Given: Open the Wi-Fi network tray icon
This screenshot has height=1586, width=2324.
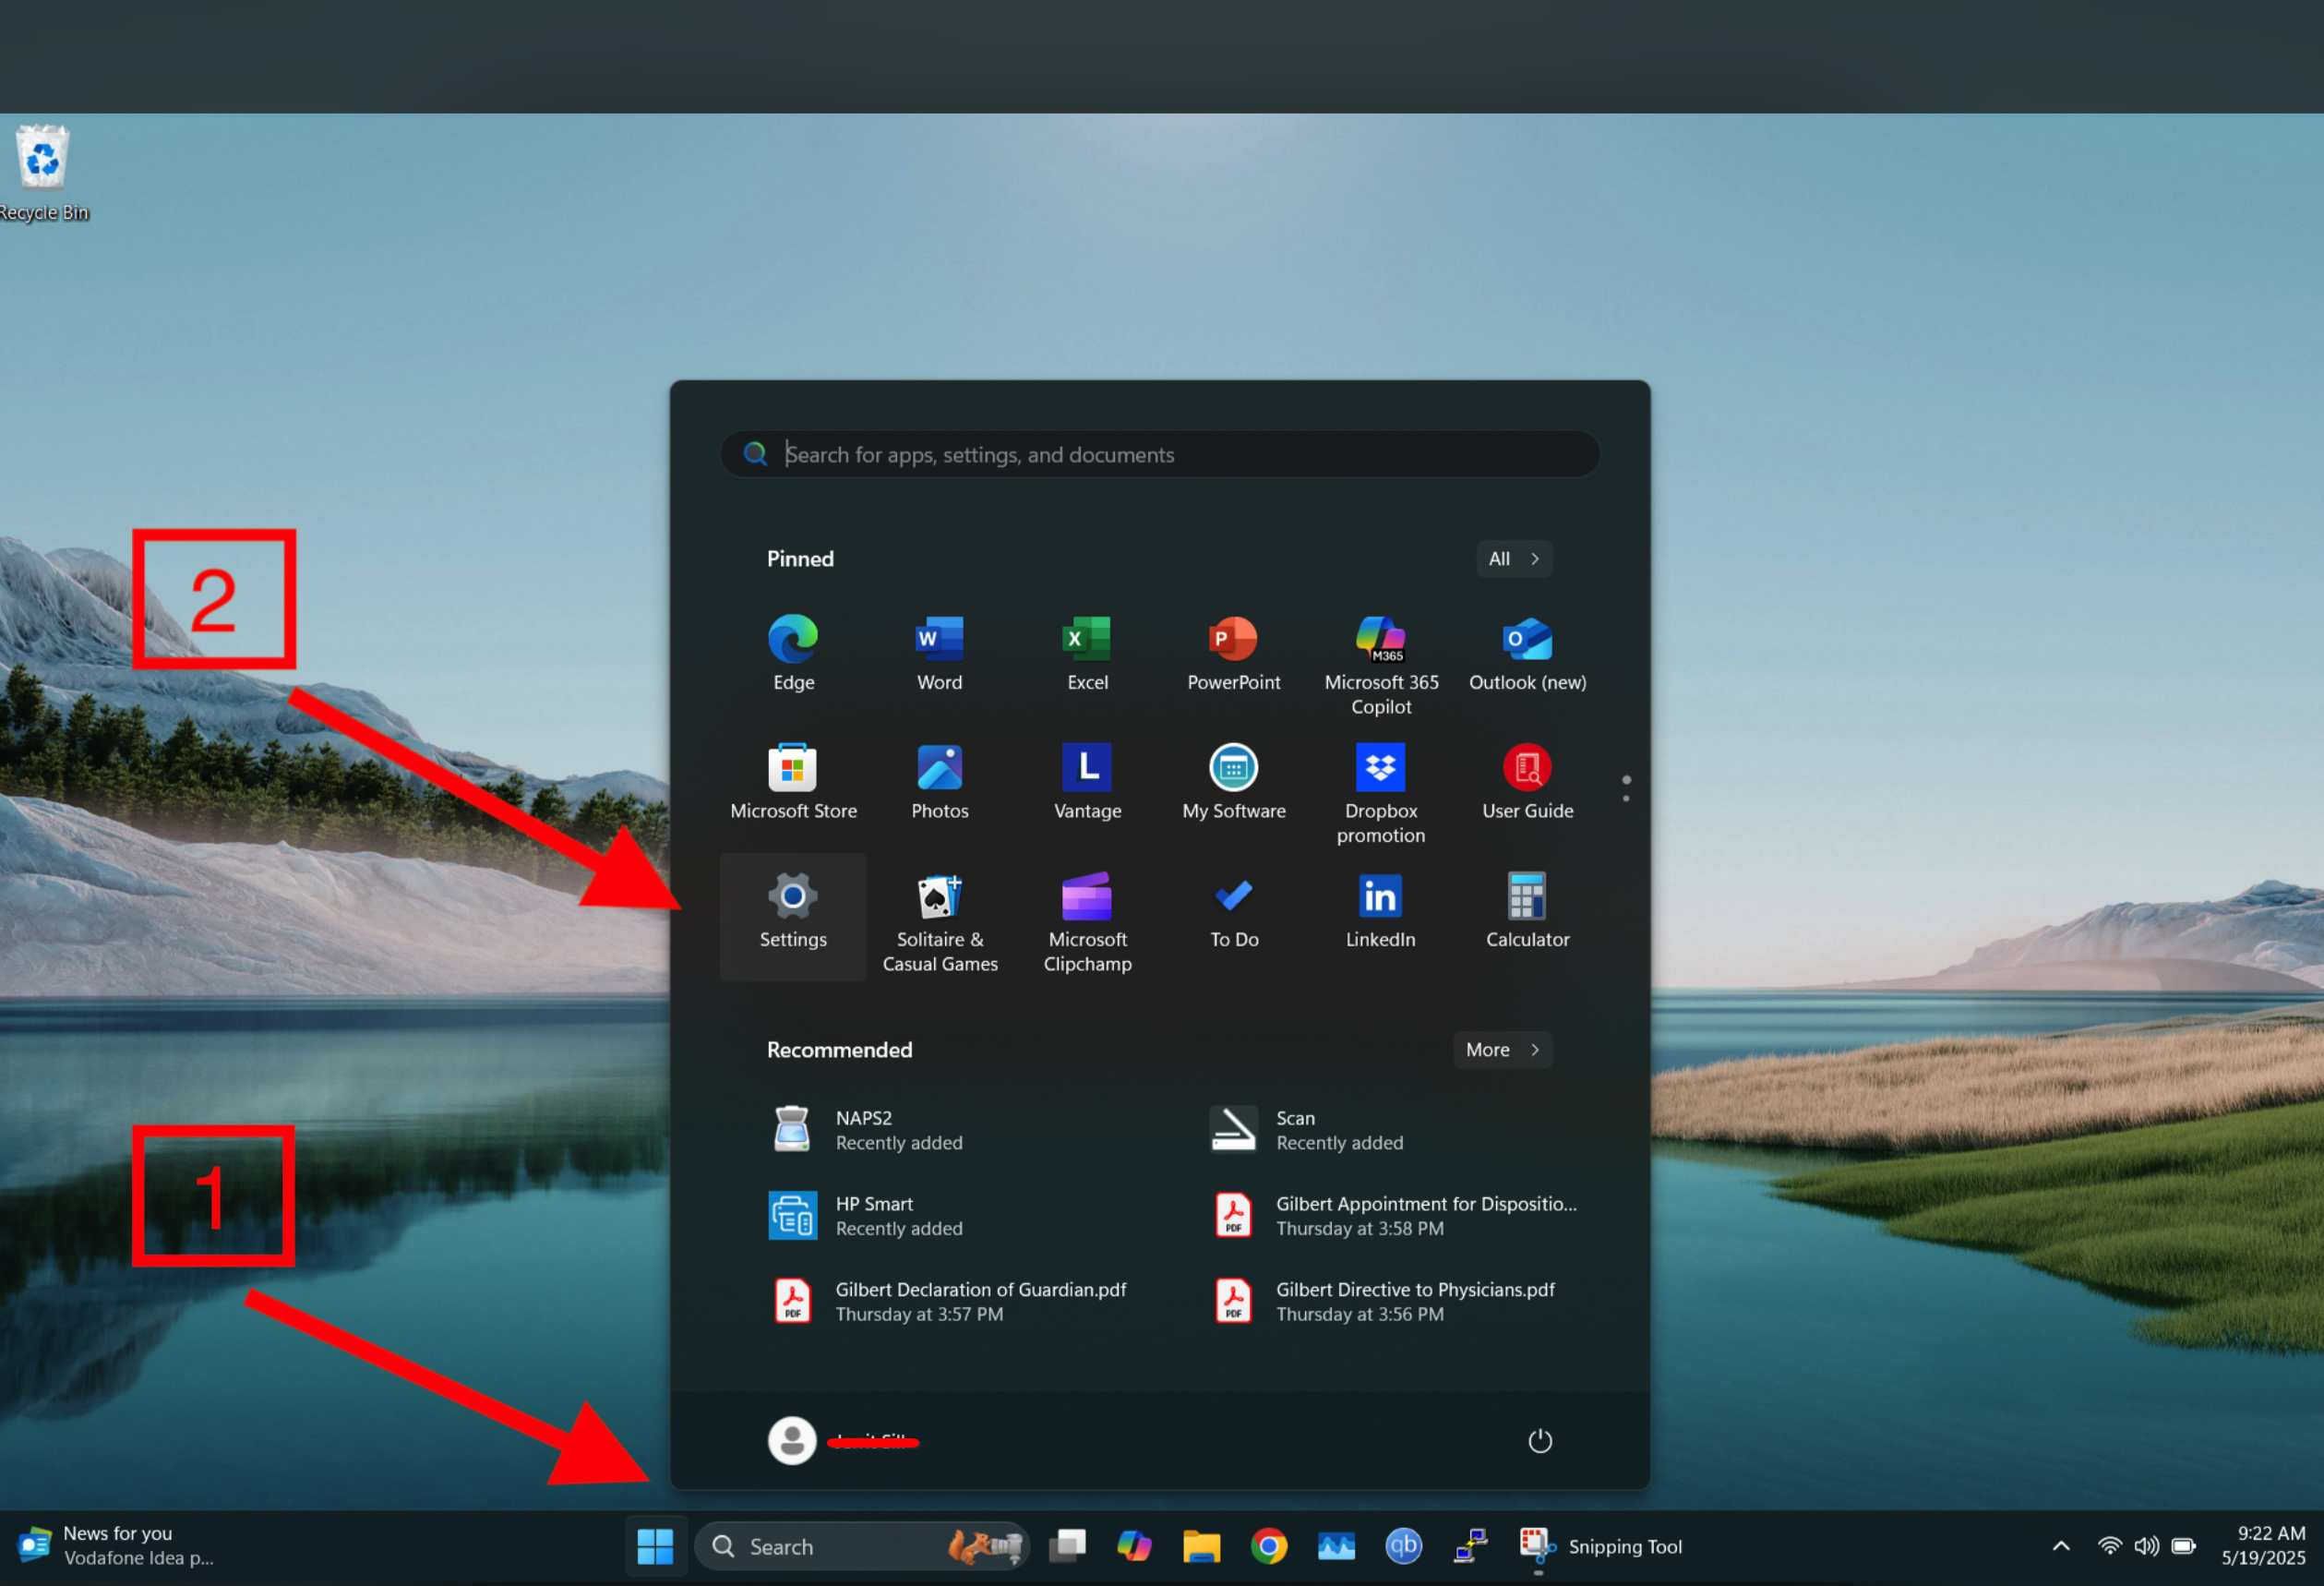Looking at the screenshot, I should click(2109, 1546).
